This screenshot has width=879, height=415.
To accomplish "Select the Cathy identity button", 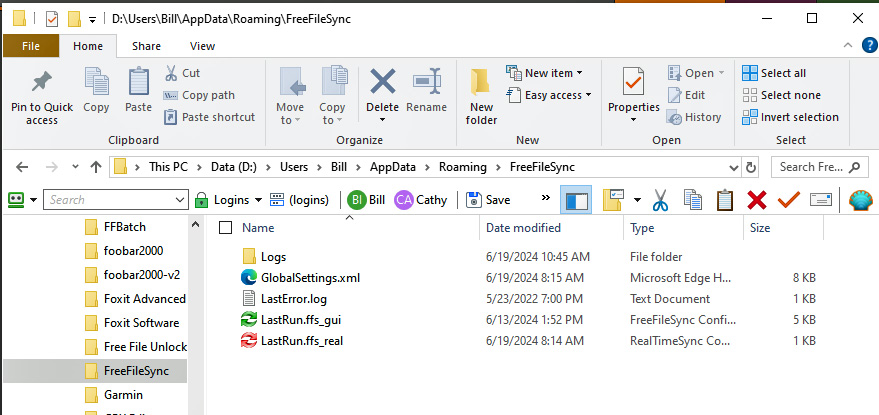I will point(421,200).
